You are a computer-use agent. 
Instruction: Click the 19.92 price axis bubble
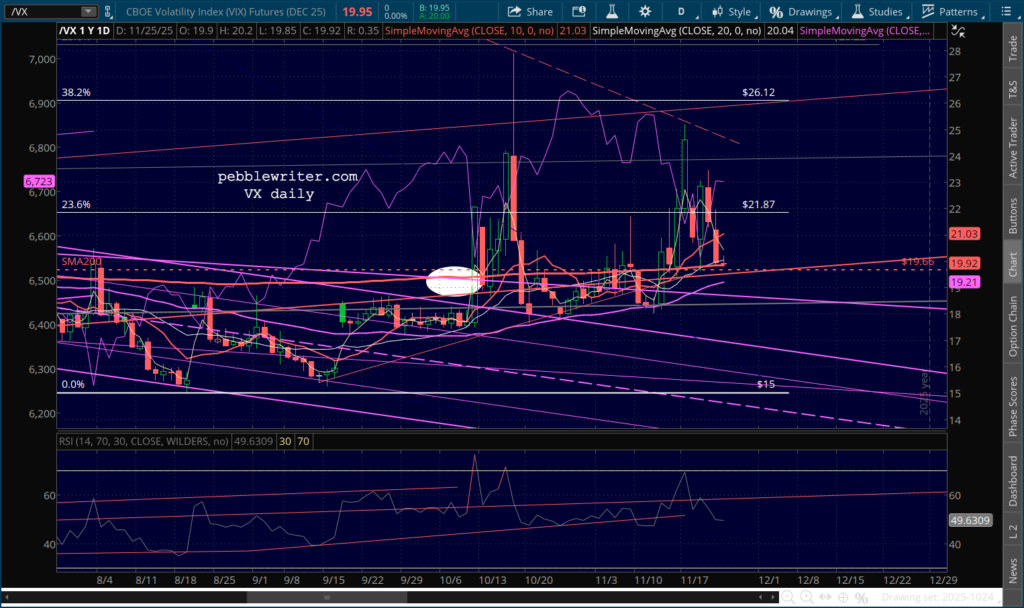click(964, 263)
